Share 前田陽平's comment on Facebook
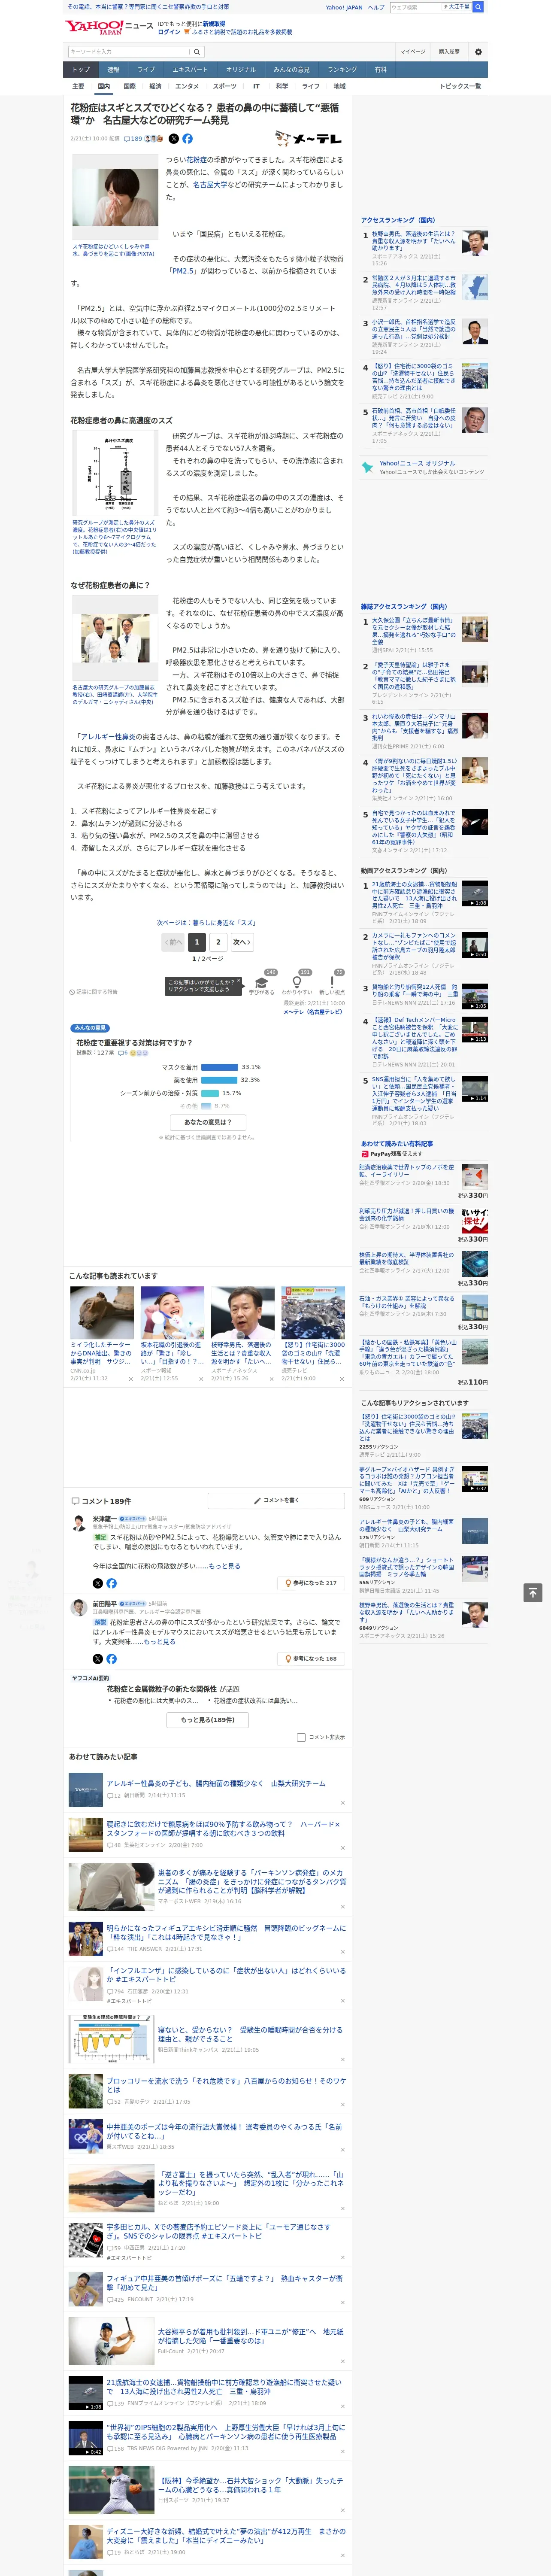The height and width of the screenshot is (2576, 551). click(x=111, y=1658)
